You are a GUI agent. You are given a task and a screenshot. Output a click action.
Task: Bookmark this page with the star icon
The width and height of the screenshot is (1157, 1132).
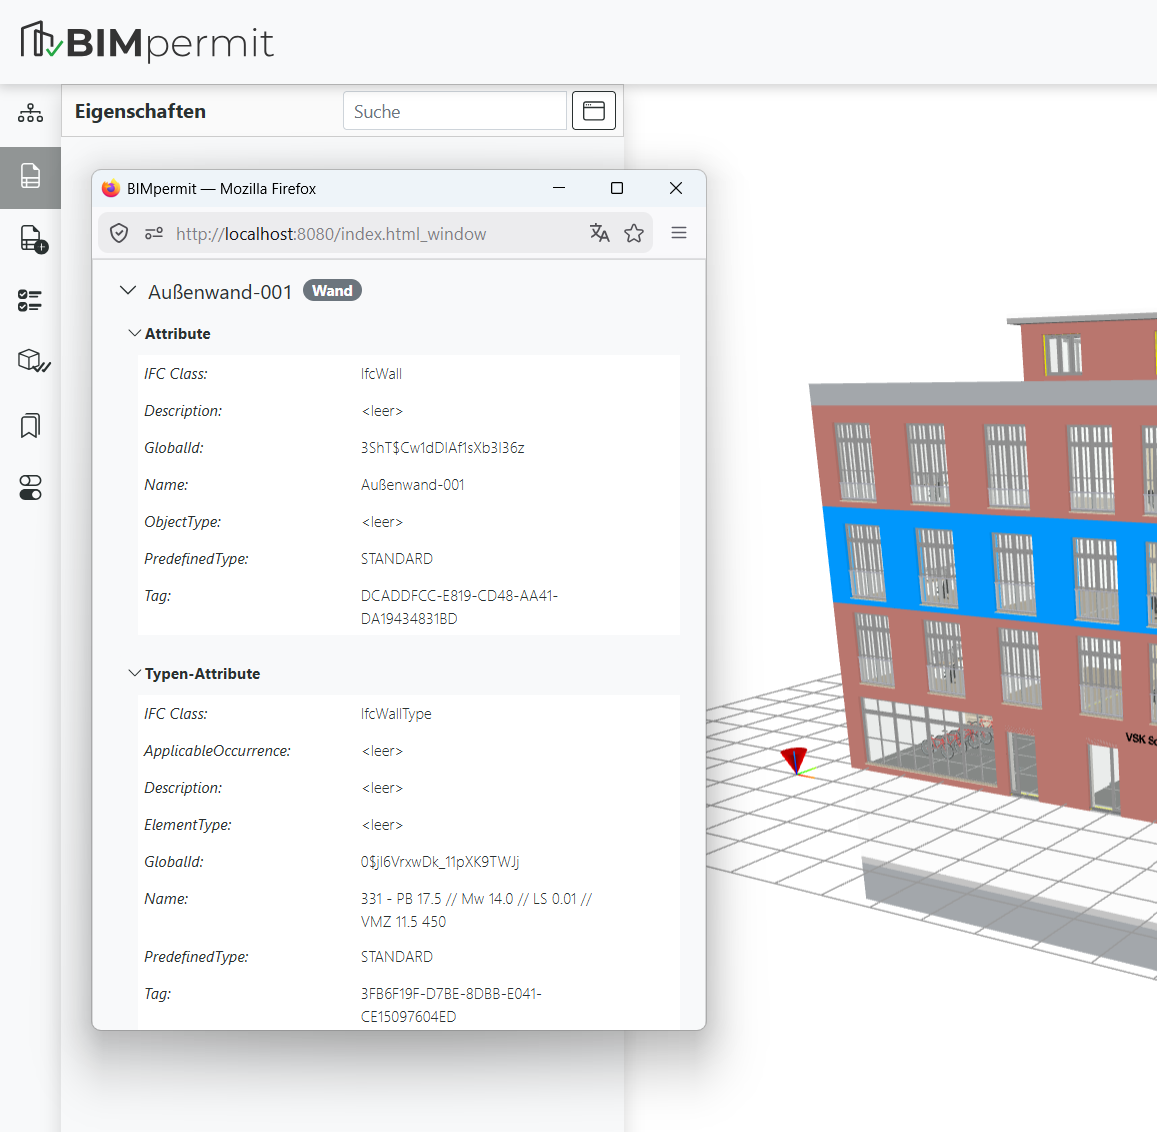coord(634,233)
